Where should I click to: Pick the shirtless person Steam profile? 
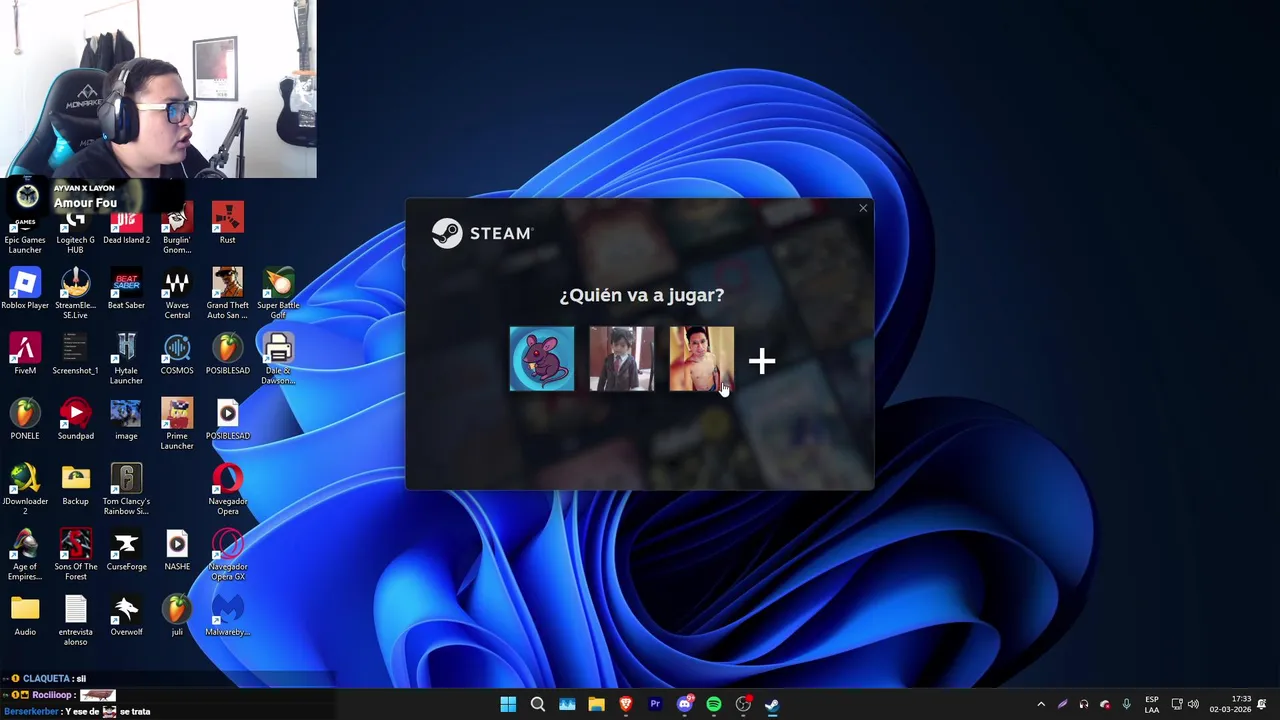[701, 359]
